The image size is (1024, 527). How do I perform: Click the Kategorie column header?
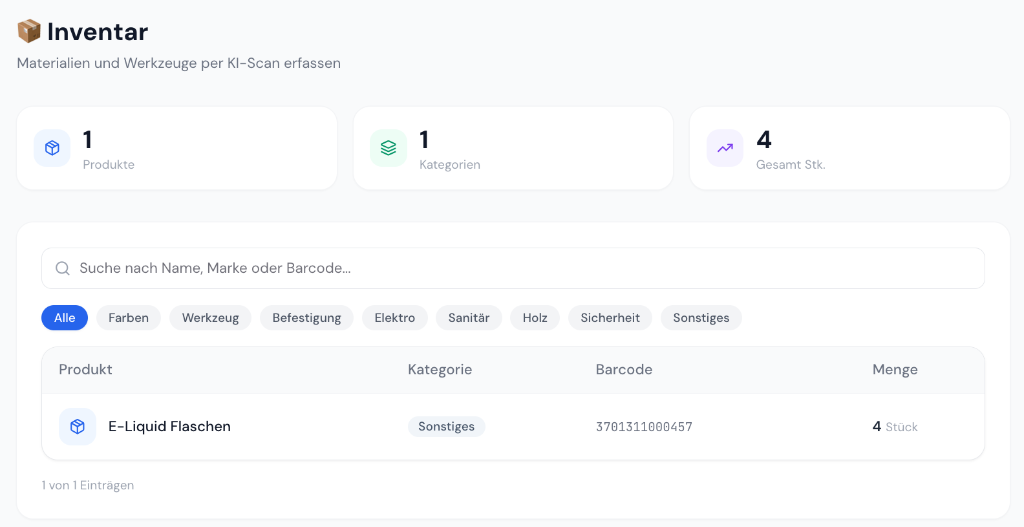(440, 370)
